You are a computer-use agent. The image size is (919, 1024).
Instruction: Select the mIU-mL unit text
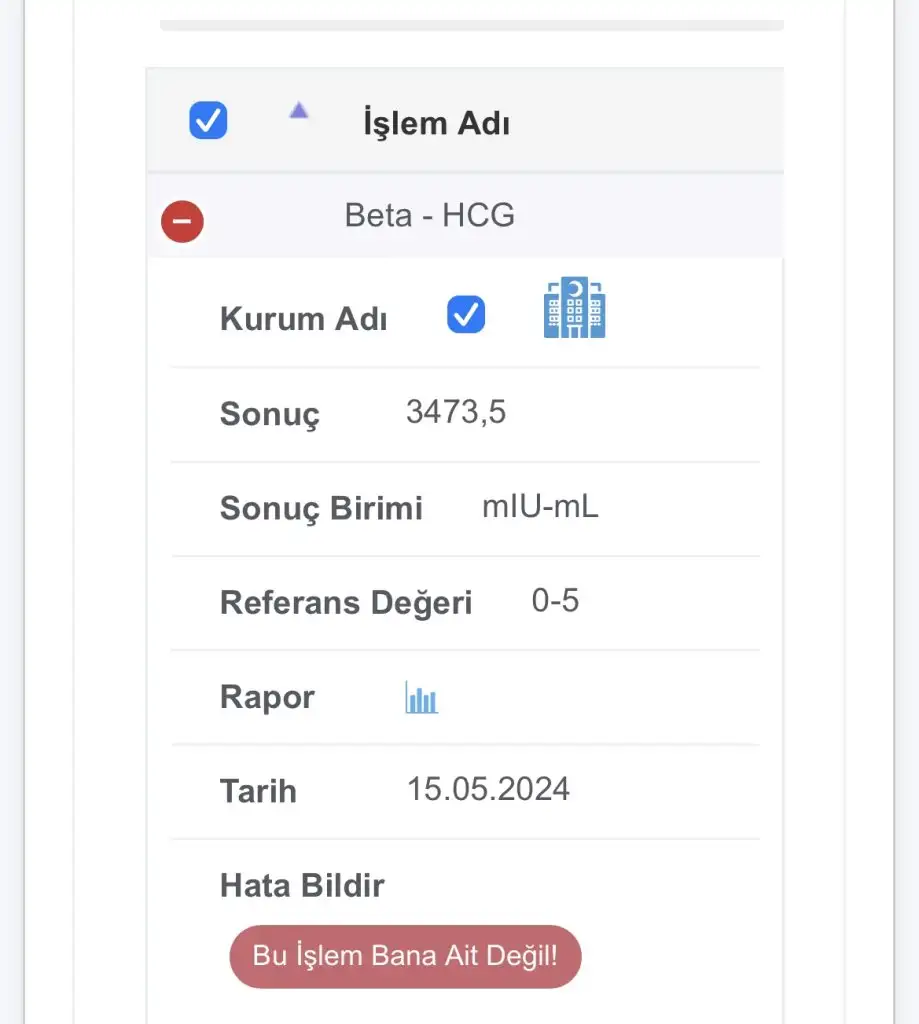pyautogui.click(x=540, y=507)
